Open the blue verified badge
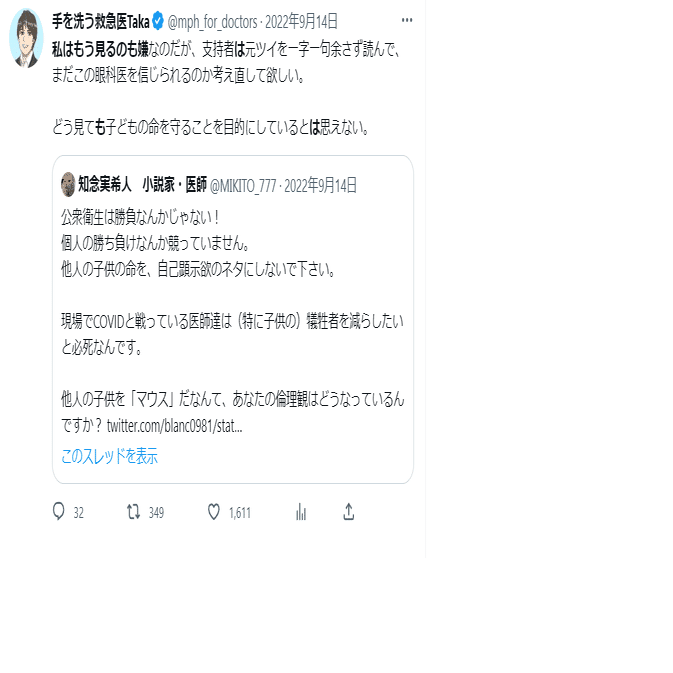This screenshot has height=673, width=673. [158, 21]
